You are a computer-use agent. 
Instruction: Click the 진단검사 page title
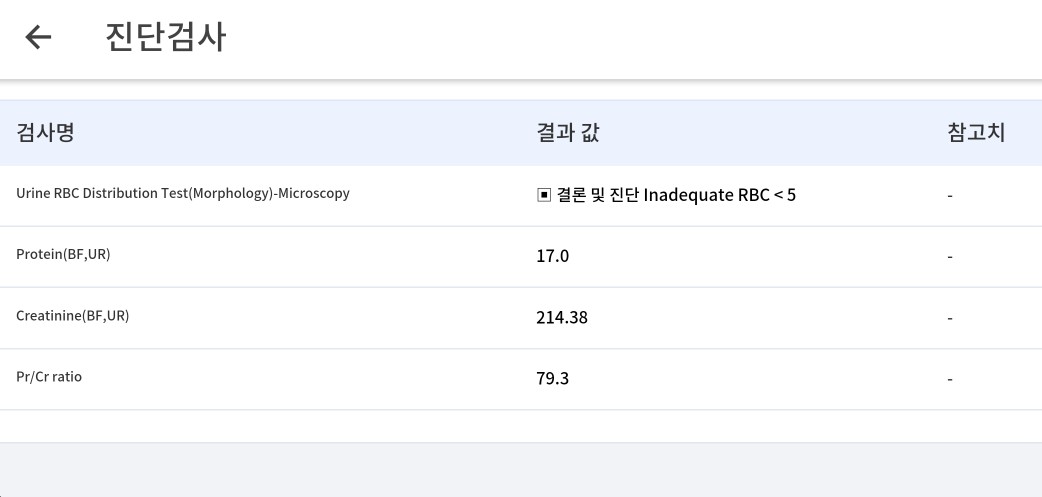click(166, 37)
